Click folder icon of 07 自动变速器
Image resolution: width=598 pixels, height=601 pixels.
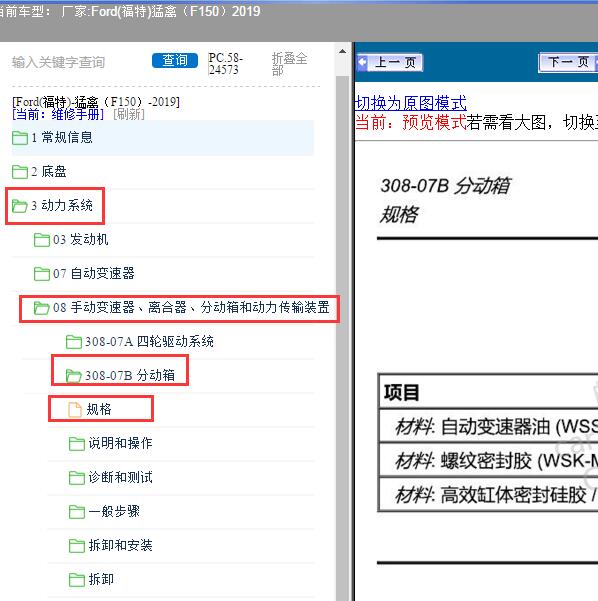42,274
